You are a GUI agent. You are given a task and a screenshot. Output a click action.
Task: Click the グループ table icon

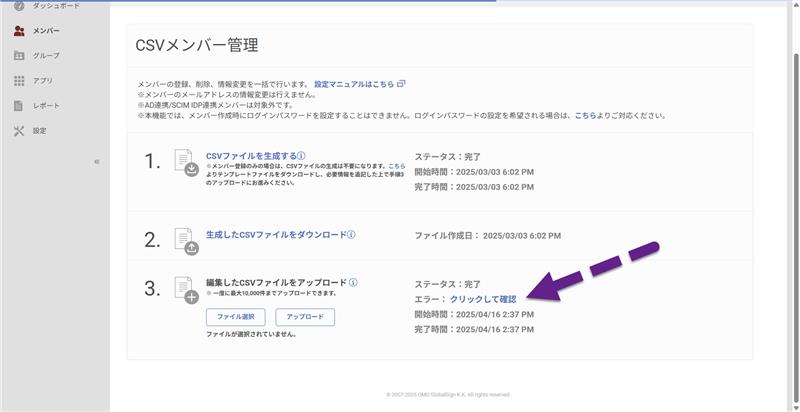click(x=19, y=56)
